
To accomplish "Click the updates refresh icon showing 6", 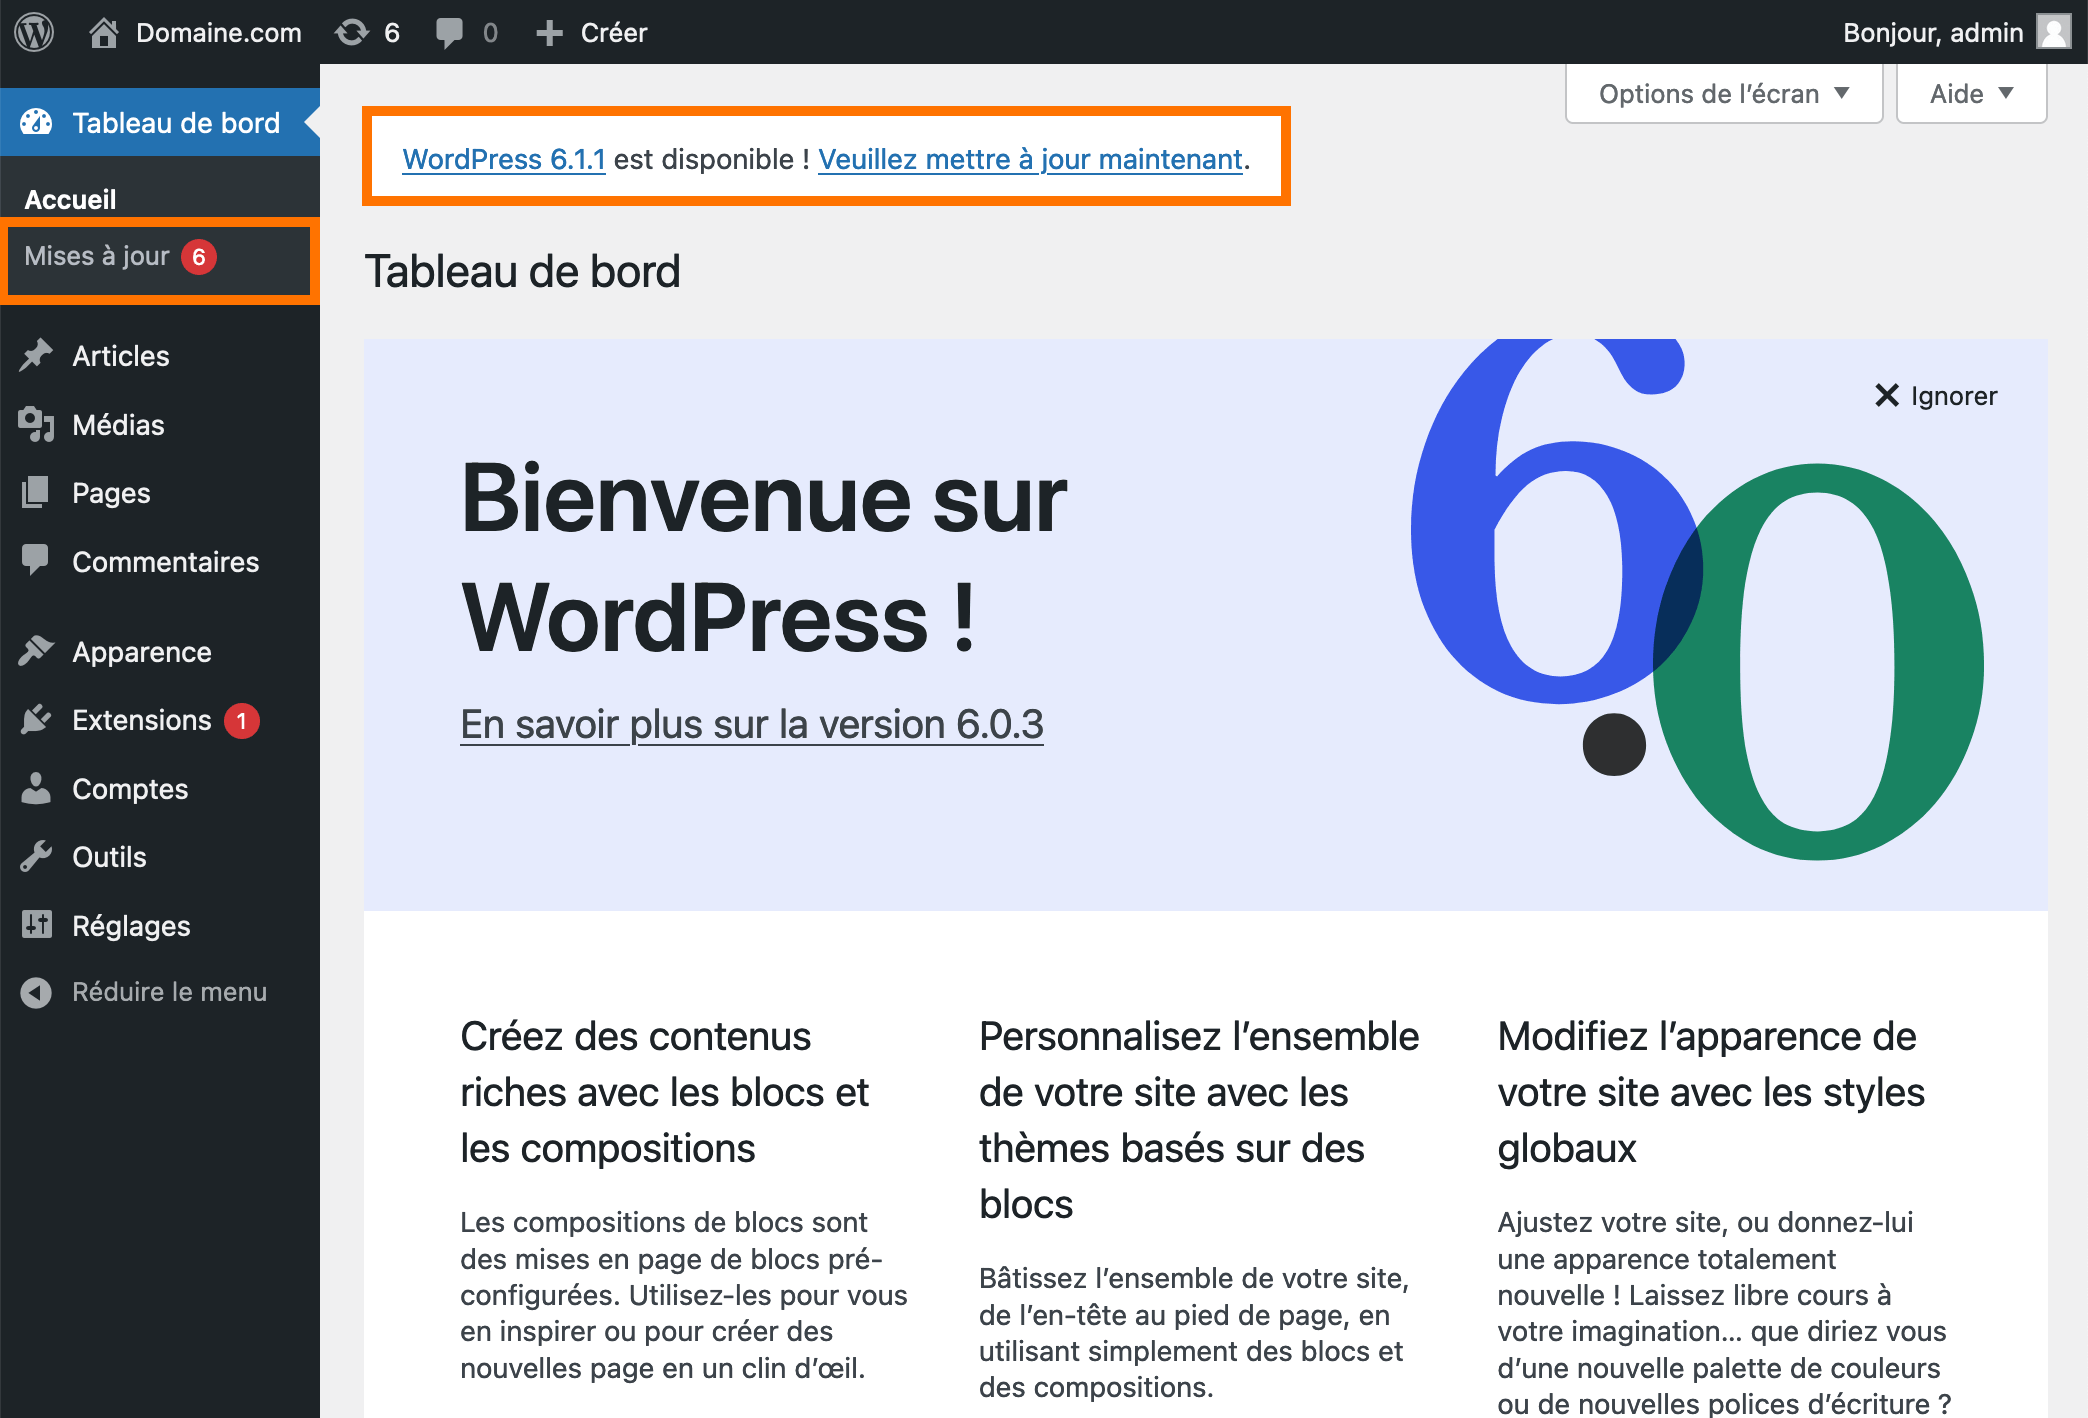I will click(x=352, y=32).
